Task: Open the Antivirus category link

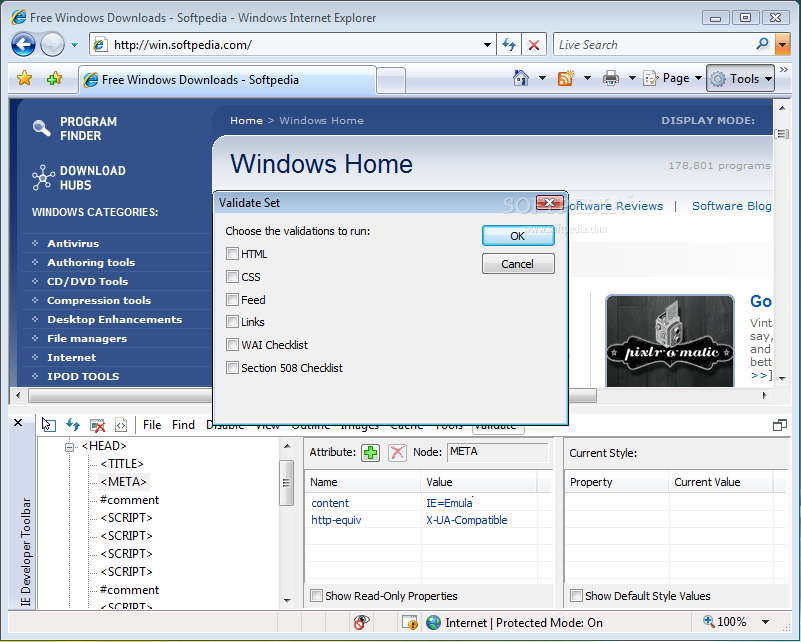Action: 73,244
